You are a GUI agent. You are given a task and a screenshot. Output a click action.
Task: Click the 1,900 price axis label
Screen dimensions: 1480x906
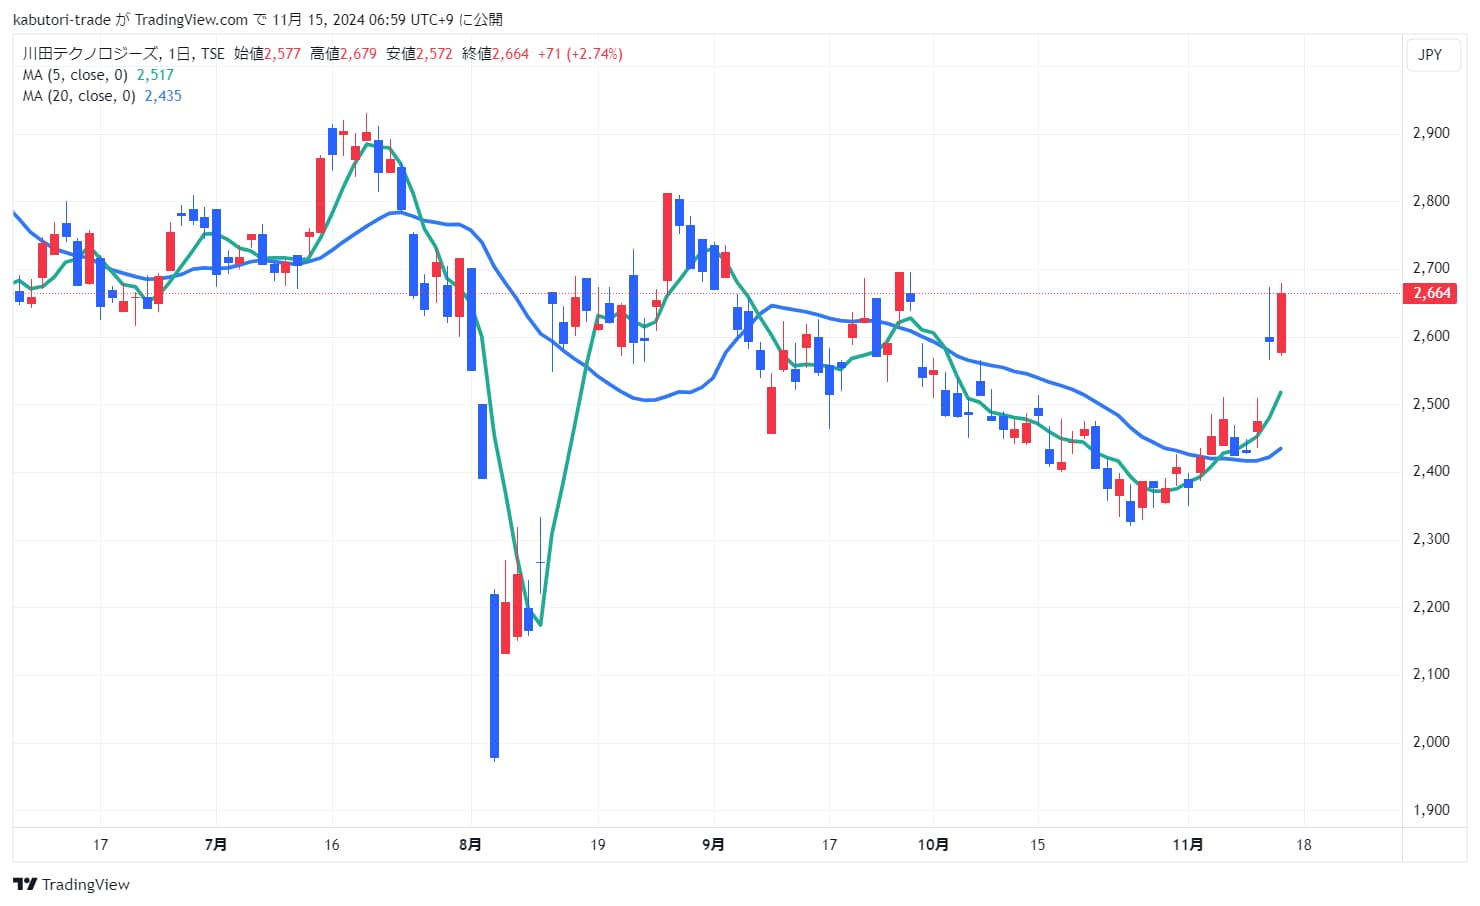click(1431, 810)
